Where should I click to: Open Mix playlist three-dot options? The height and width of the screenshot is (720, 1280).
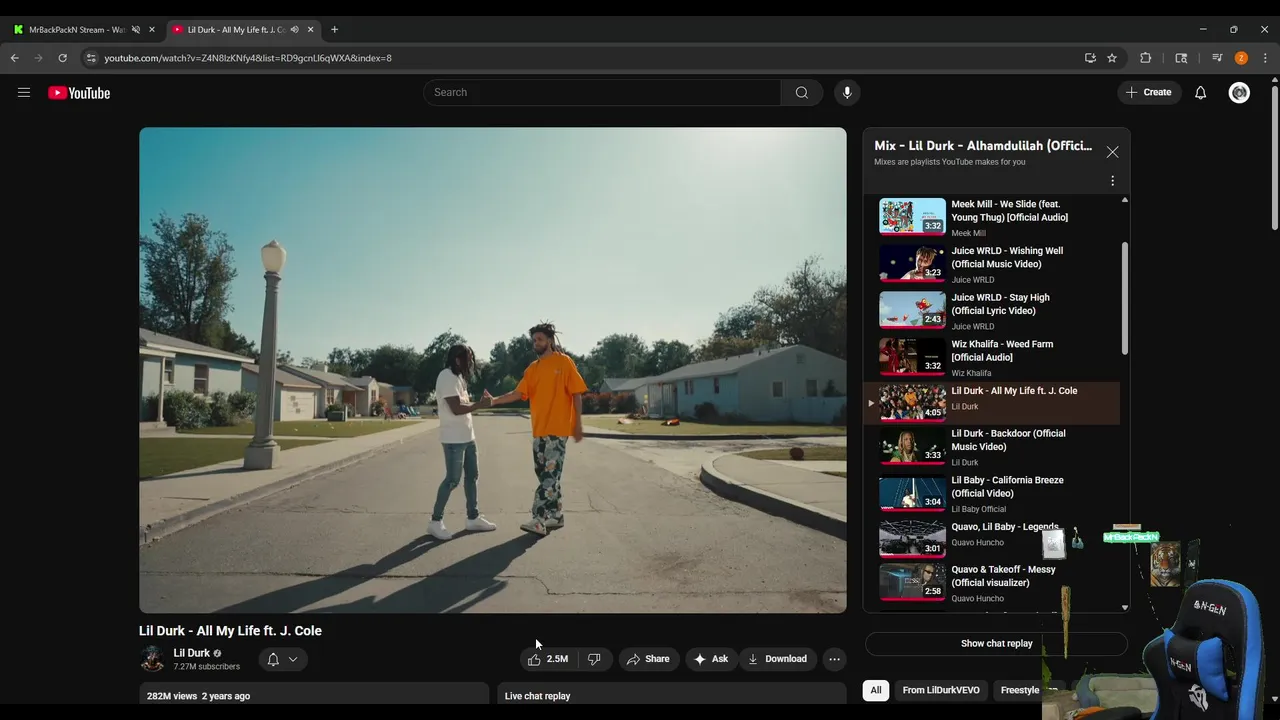point(1112,181)
